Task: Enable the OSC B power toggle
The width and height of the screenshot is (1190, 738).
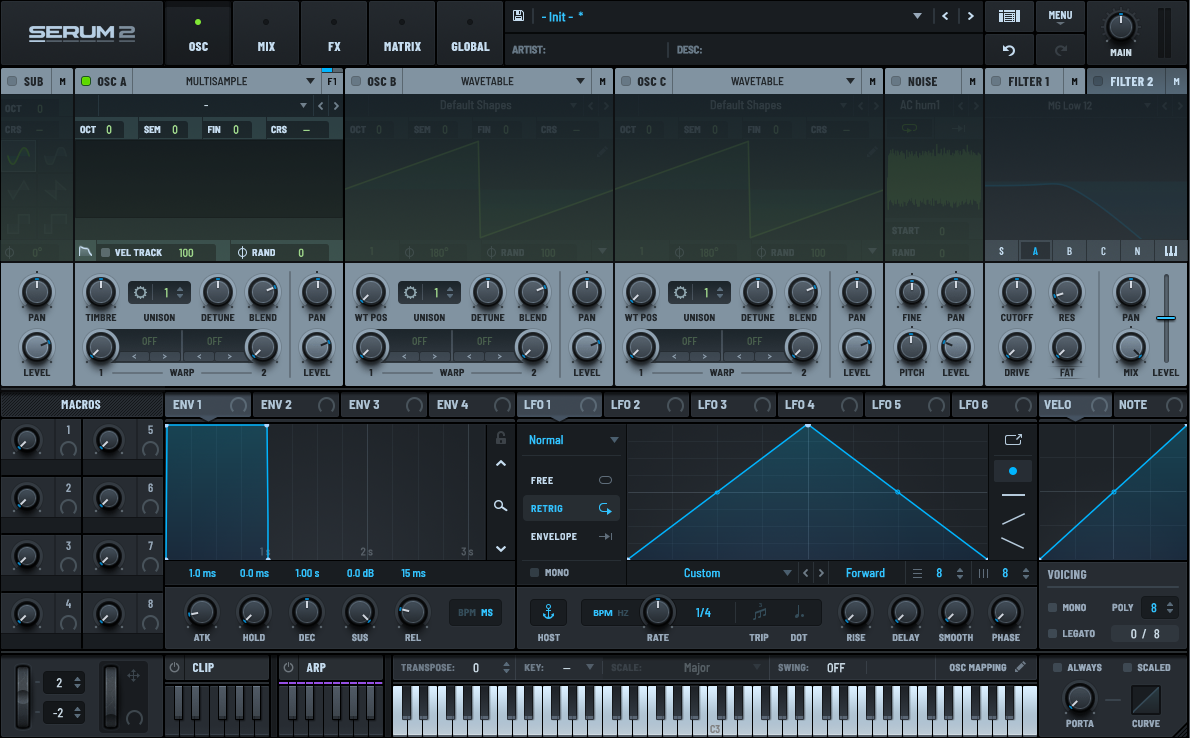Action: pos(356,81)
